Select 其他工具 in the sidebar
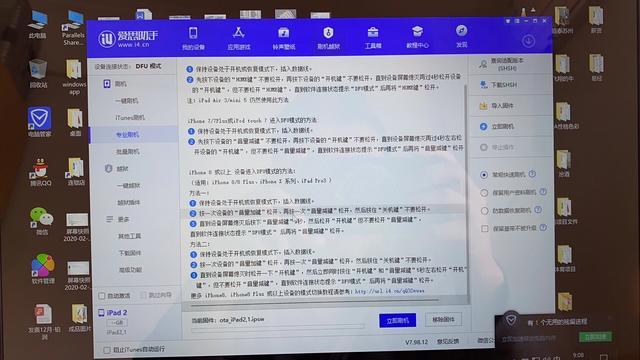This screenshot has width=640, height=360. 130,236
